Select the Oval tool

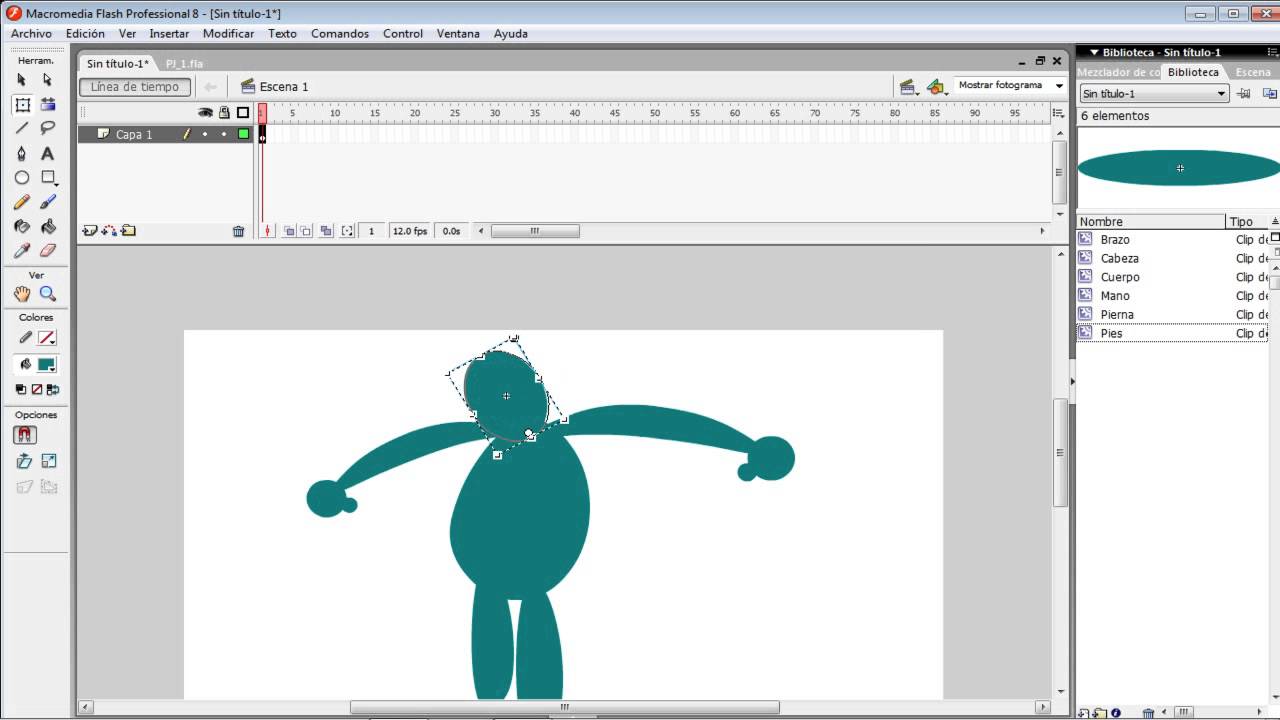pos(22,177)
